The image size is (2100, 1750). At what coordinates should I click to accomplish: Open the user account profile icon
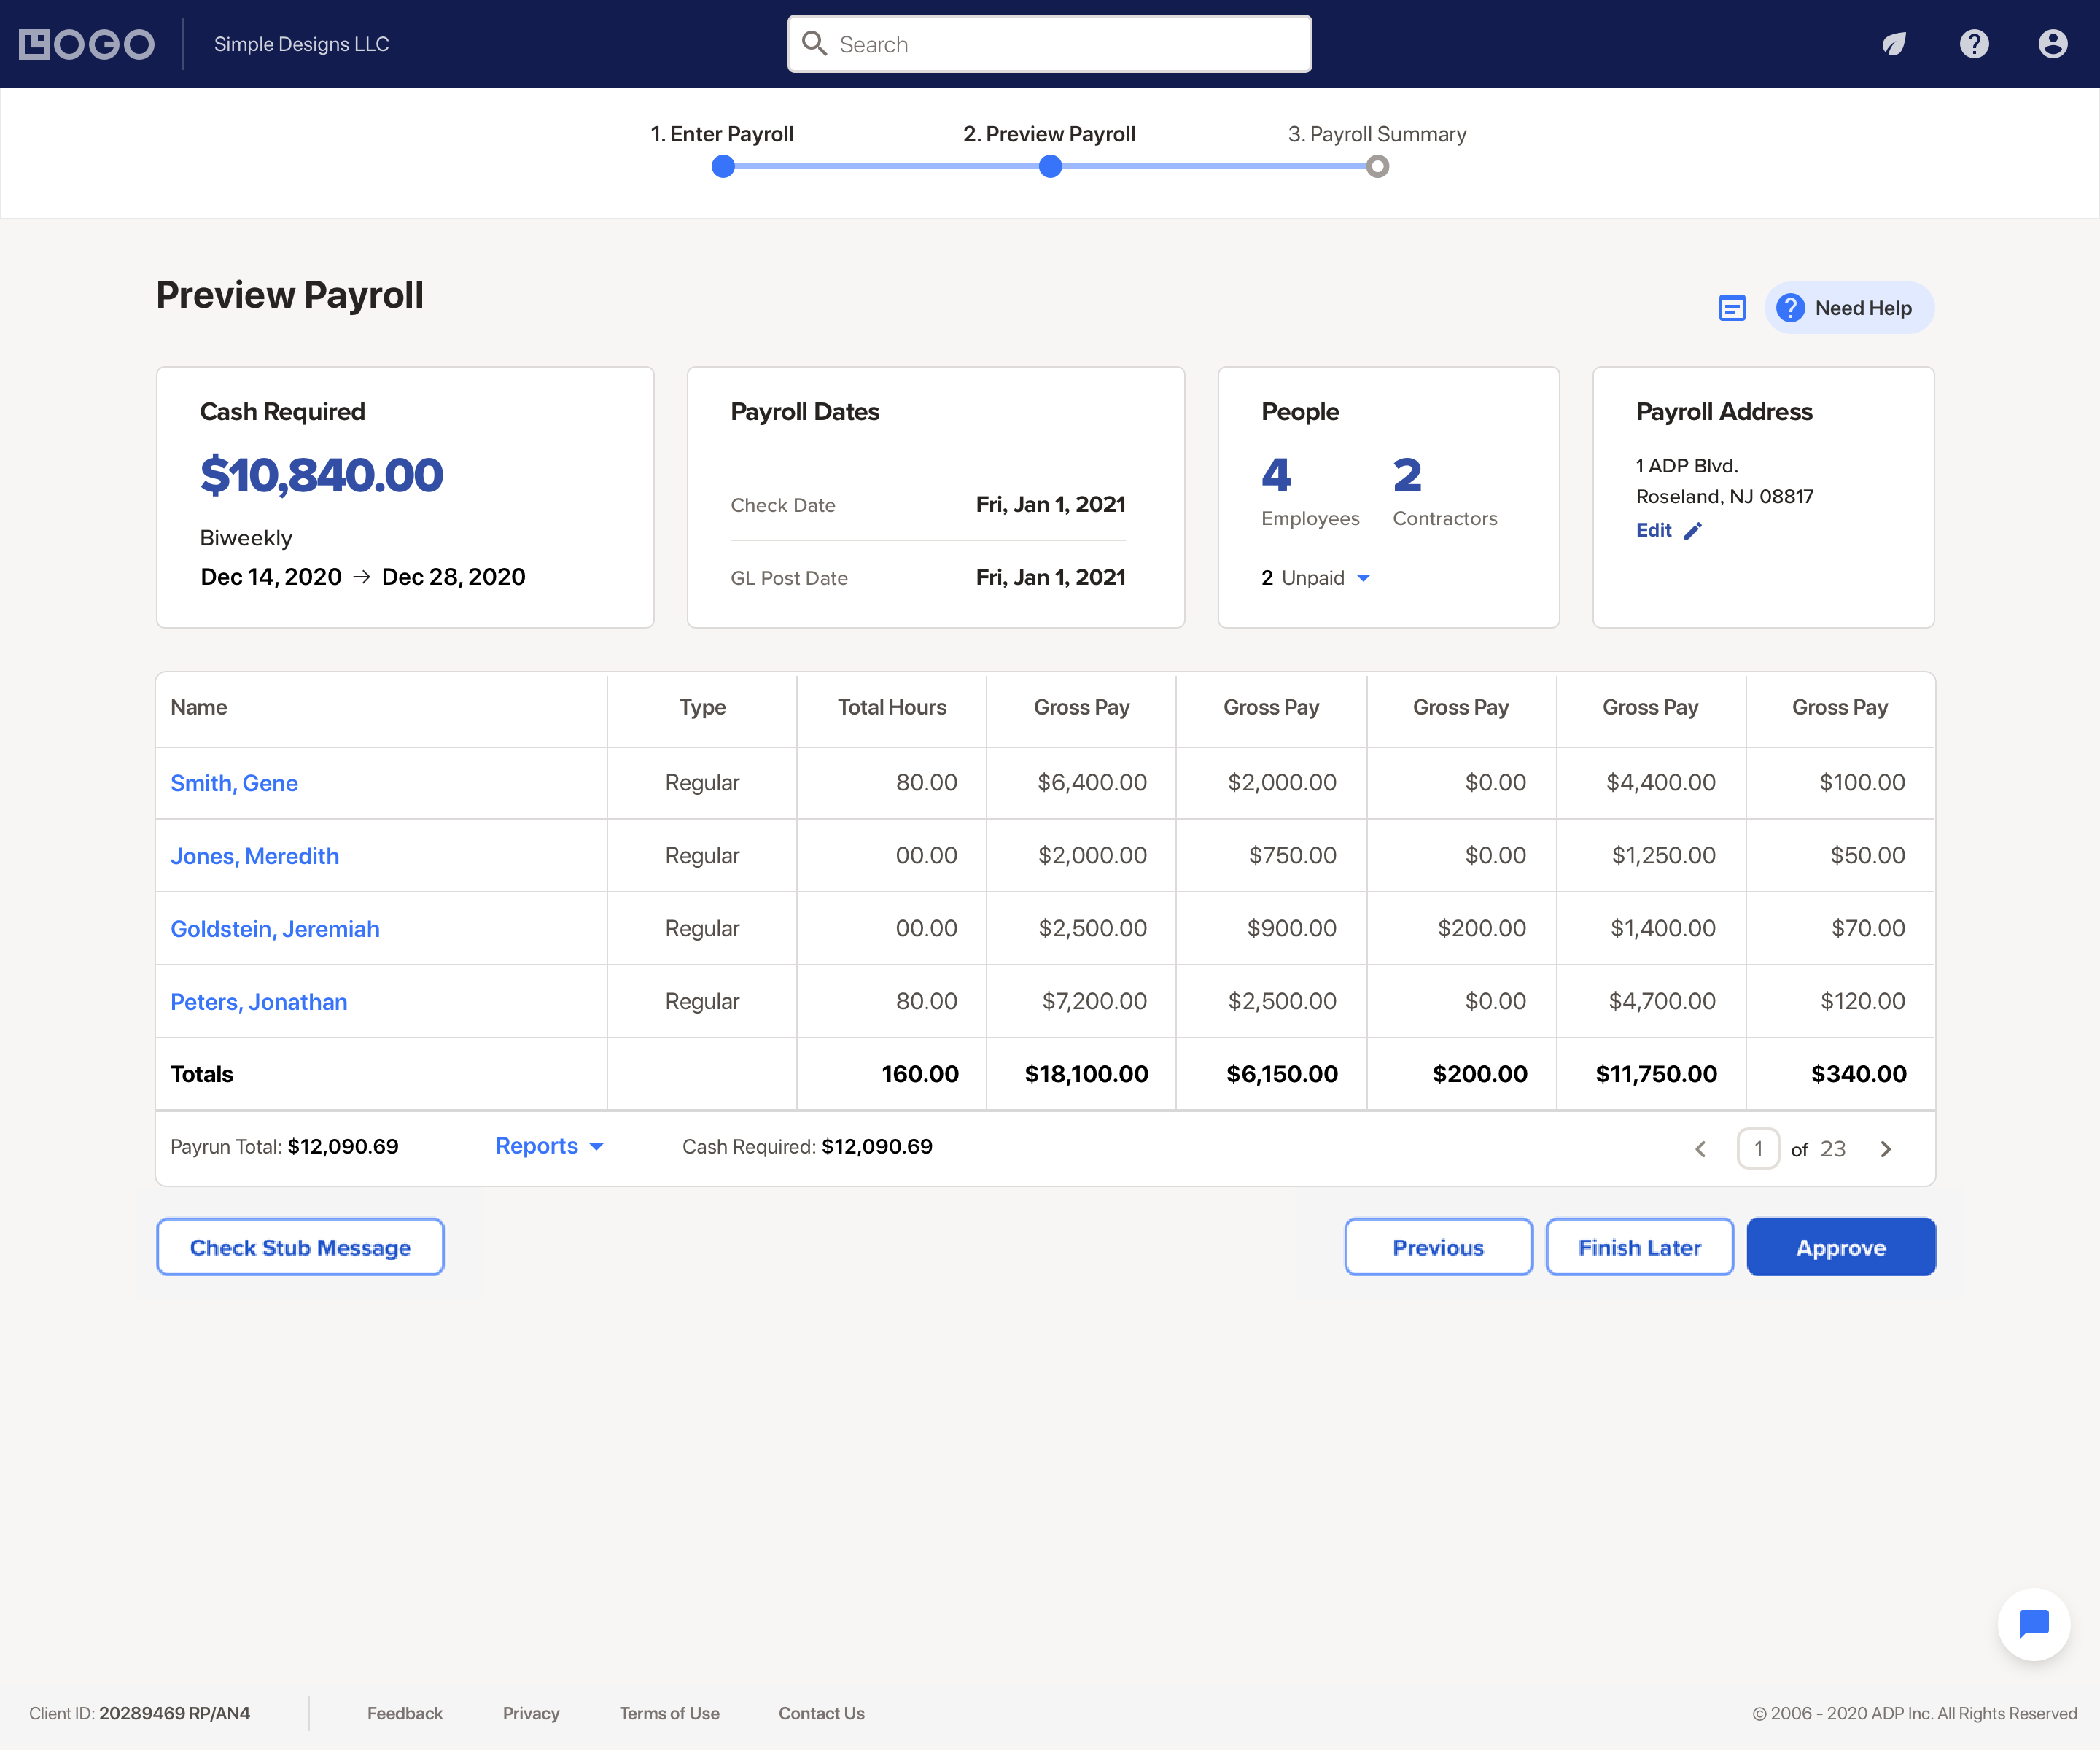(2052, 44)
